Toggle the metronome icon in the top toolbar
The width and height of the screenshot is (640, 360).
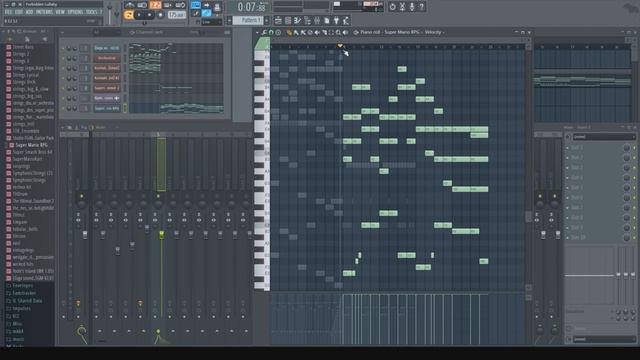point(130,5)
